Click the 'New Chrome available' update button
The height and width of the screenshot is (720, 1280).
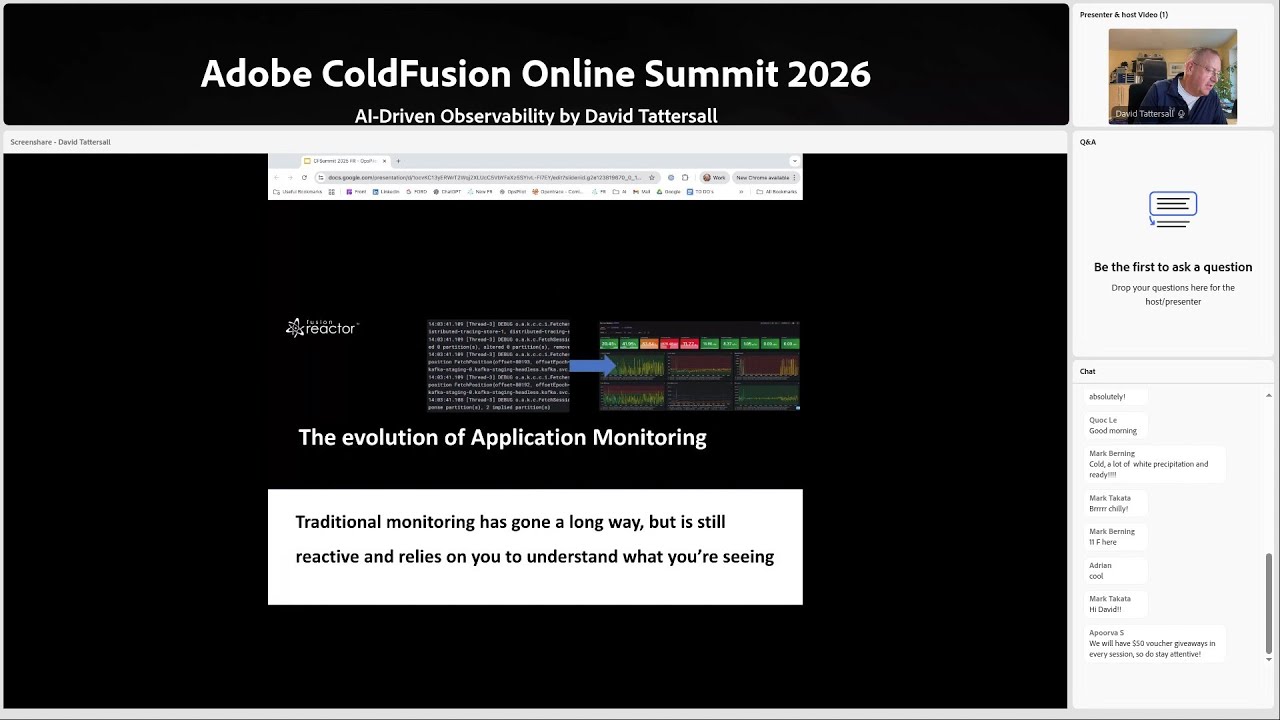tap(764, 177)
